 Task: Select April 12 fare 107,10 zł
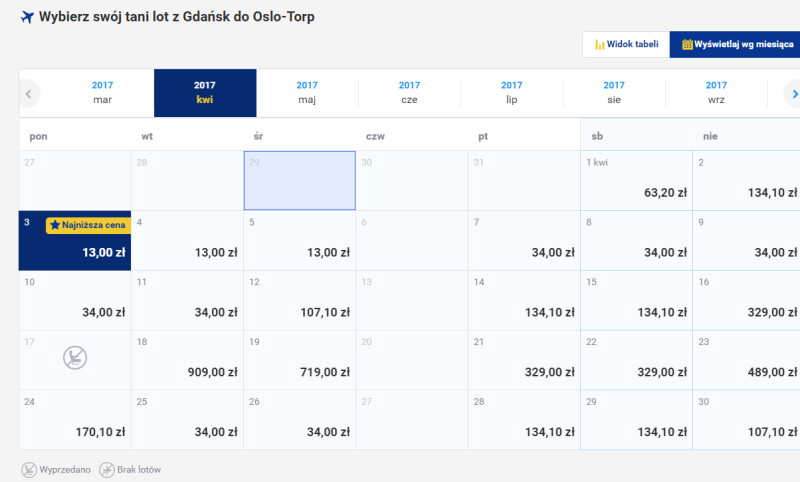pos(299,300)
